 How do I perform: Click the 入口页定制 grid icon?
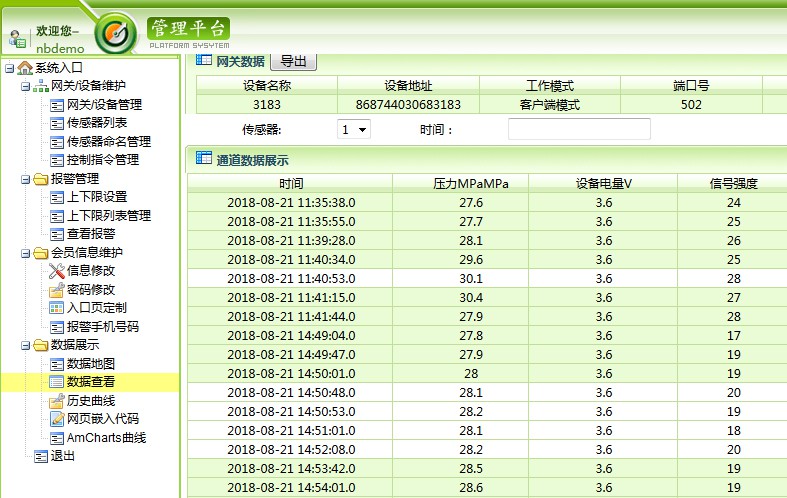(x=57, y=308)
